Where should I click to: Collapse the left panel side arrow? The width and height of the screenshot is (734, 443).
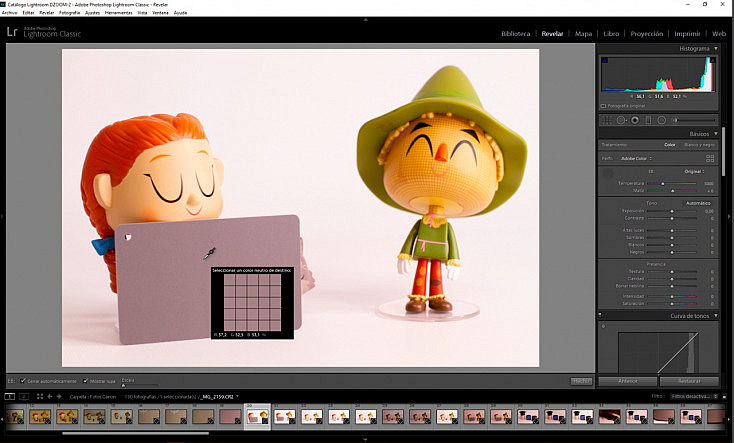2,216
